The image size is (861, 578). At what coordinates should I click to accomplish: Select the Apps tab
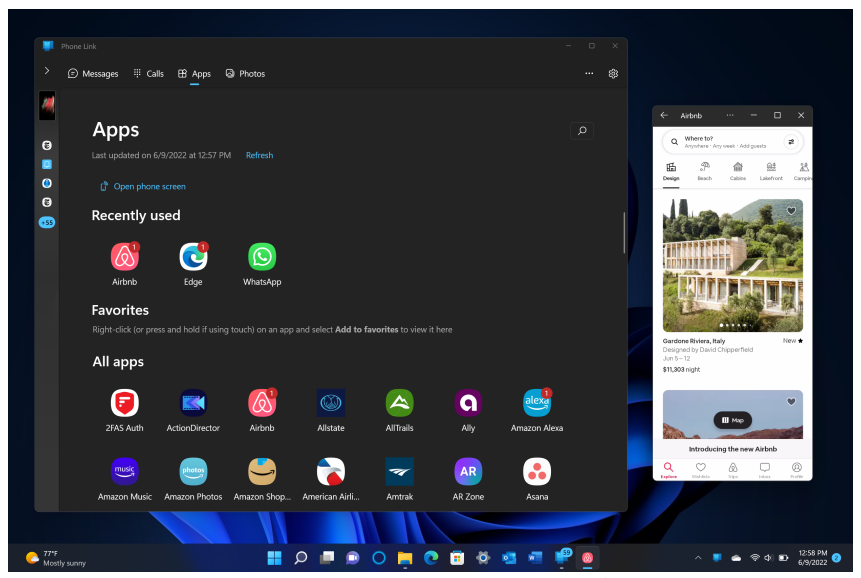point(194,74)
